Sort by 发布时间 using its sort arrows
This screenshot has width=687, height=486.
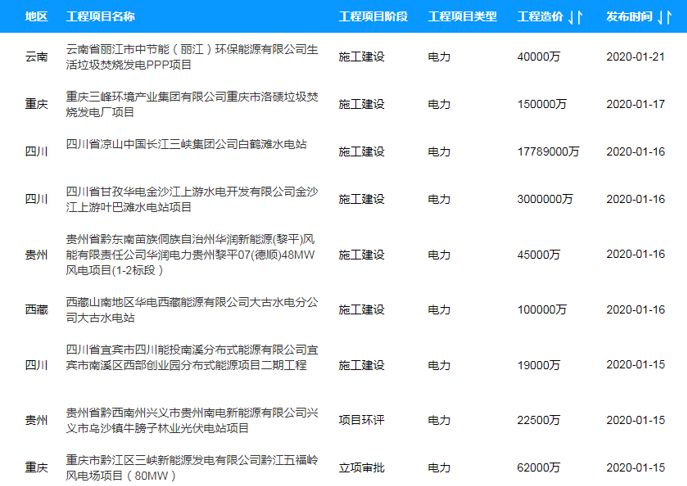click(x=663, y=18)
